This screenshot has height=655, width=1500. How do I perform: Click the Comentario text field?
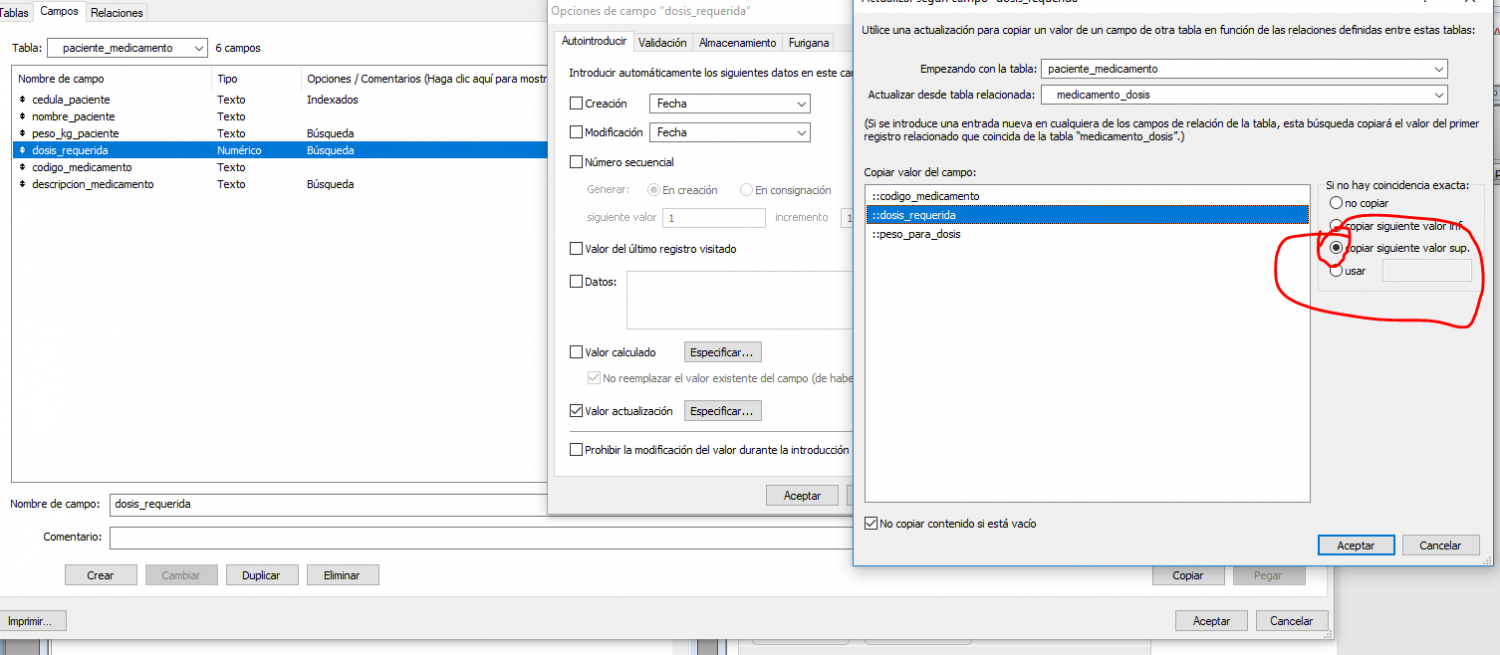[480, 538]
